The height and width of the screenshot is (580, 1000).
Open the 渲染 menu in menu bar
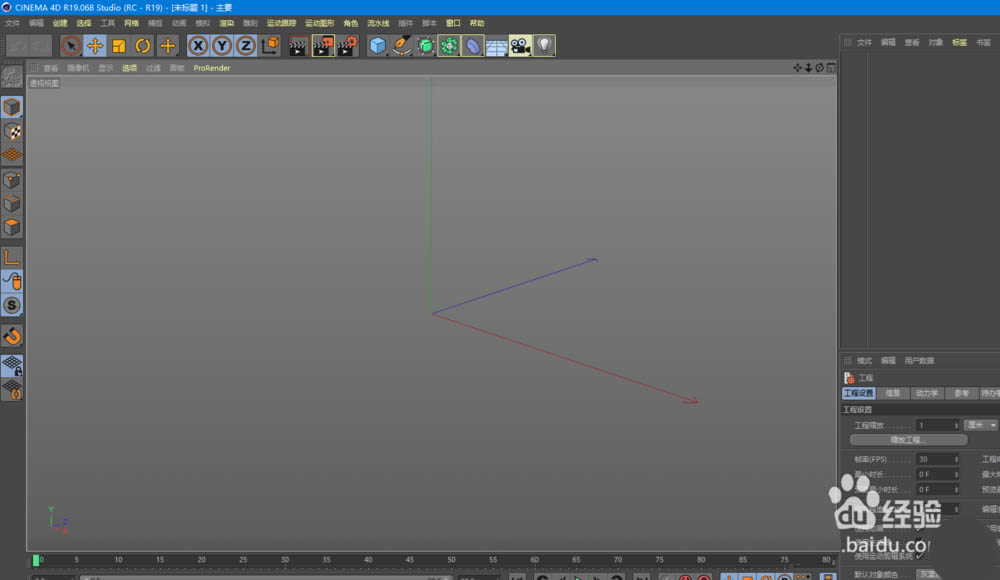(227, 22)
